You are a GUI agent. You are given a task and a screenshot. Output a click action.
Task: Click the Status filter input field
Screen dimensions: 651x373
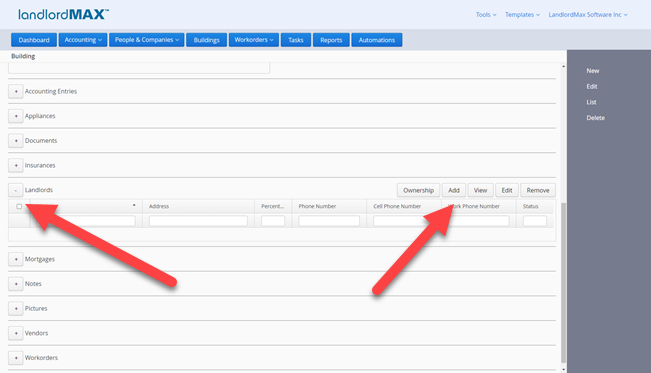pyautogui.click(x=535, y=221)
